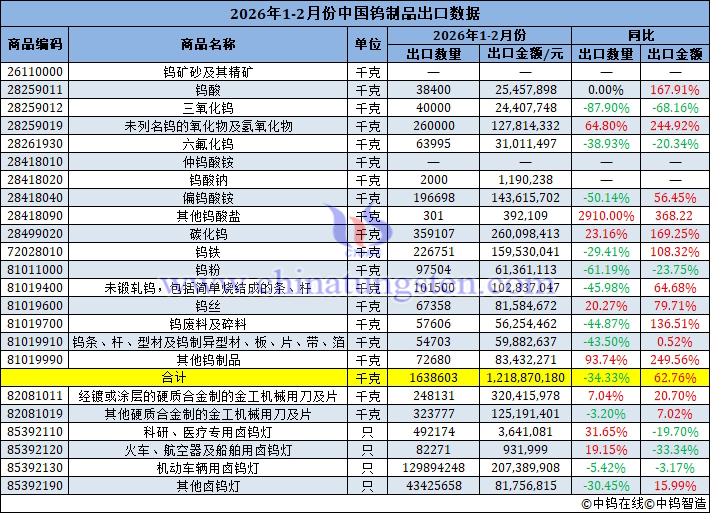
Task: Click export quantity 196698
Action: click(x=433, y=198)
